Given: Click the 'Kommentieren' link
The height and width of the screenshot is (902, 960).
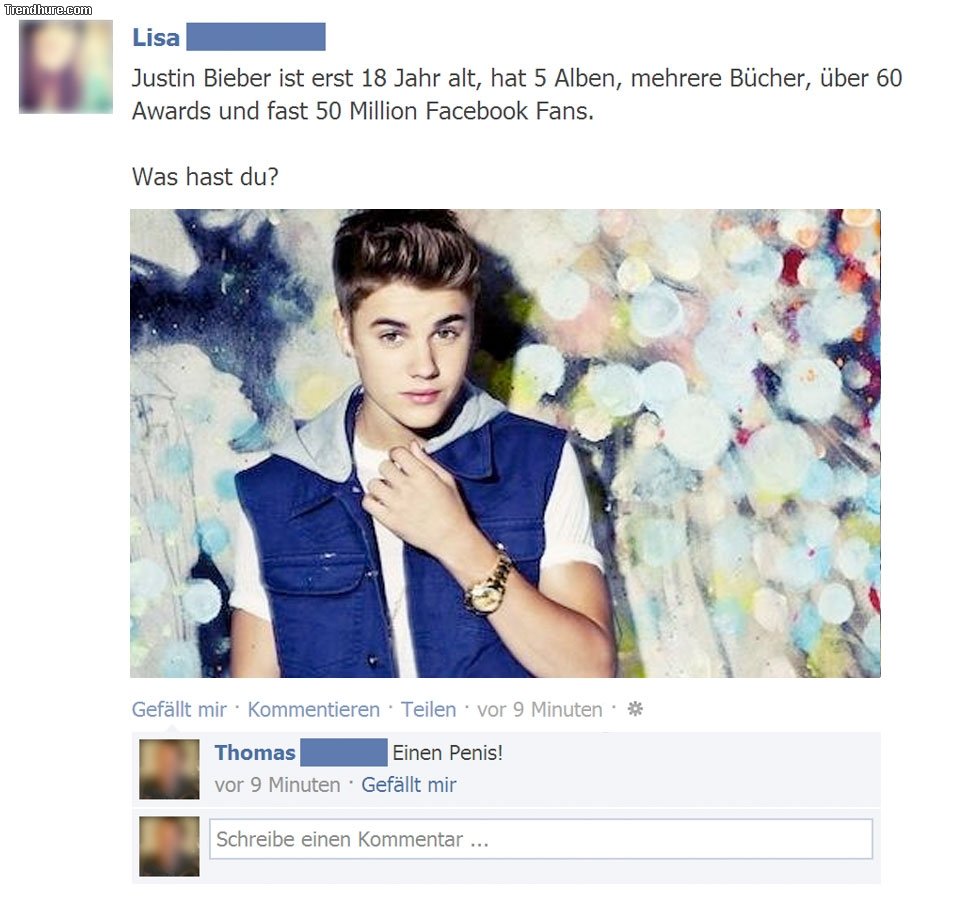Looking at the screenshot, I should (x=313, y=710).
